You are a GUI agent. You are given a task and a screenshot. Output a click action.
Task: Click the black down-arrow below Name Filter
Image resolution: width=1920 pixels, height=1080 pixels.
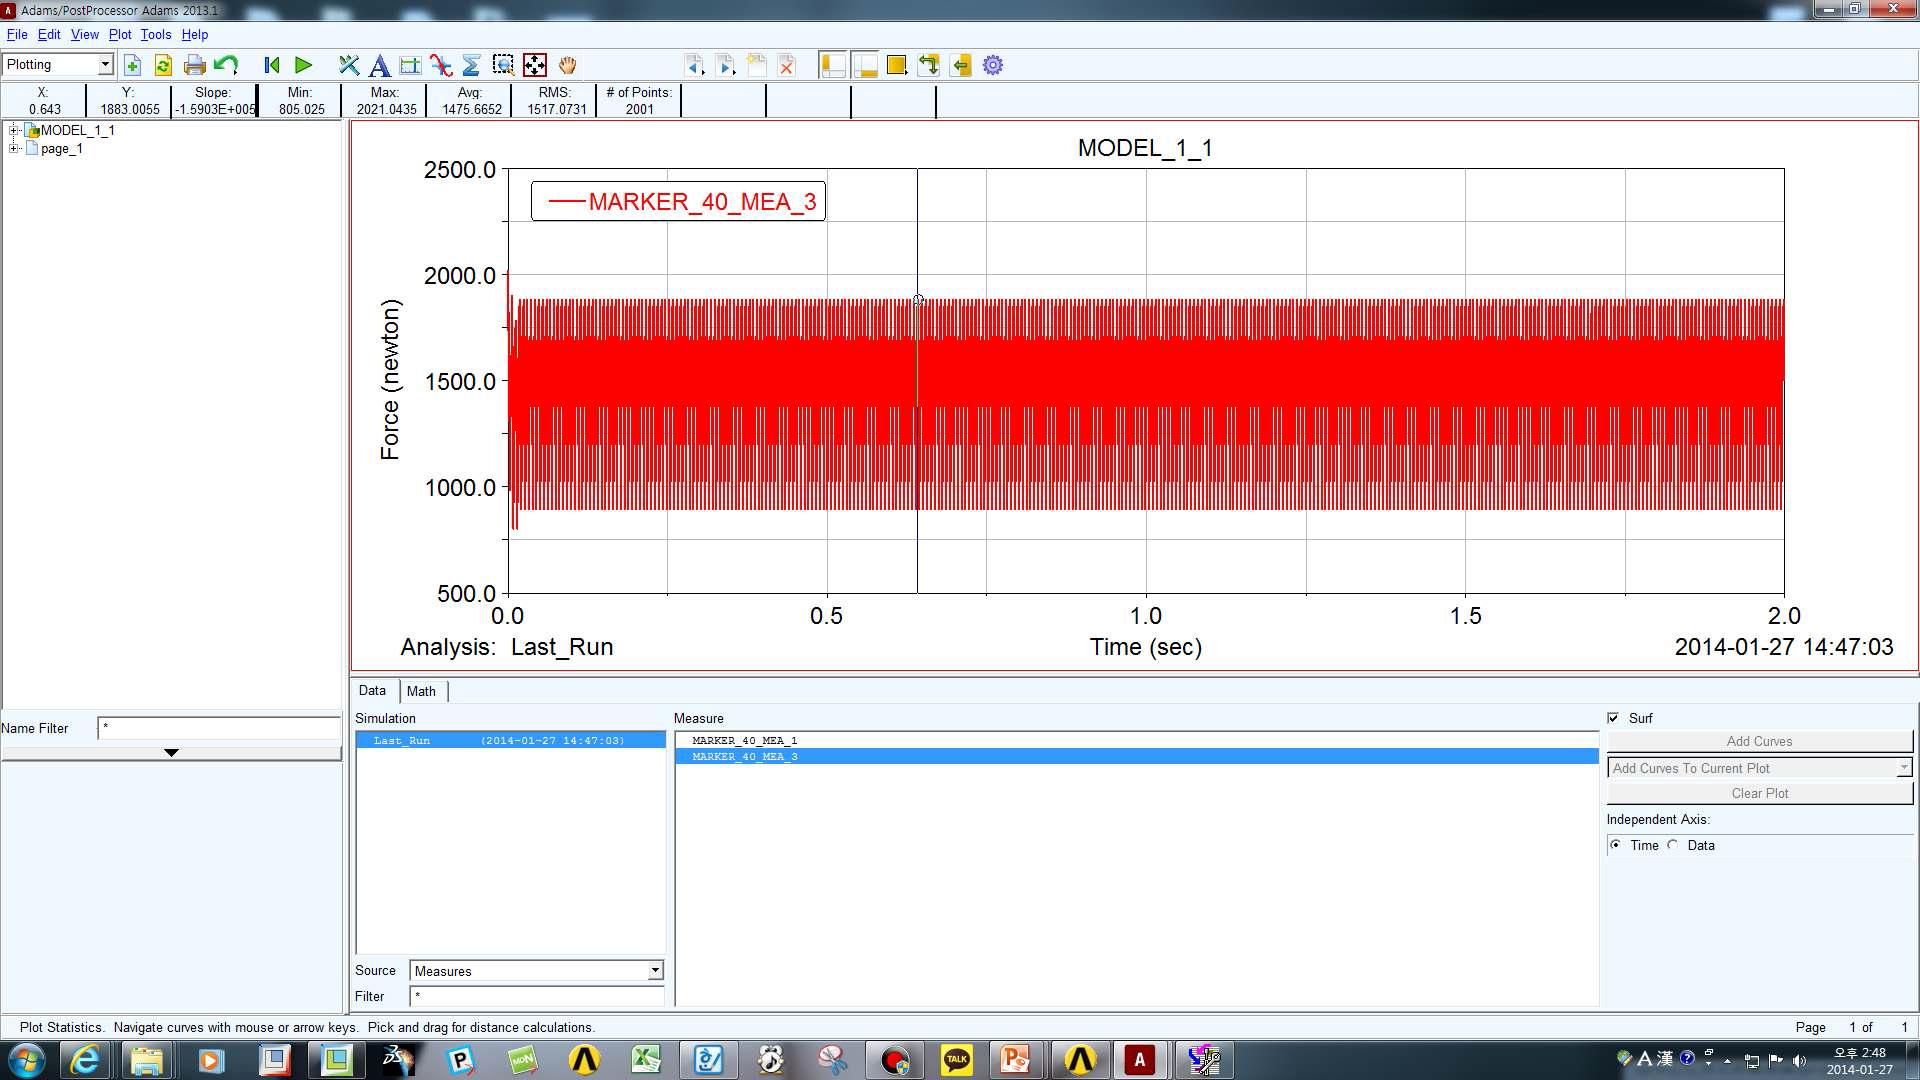pos(171,753)
